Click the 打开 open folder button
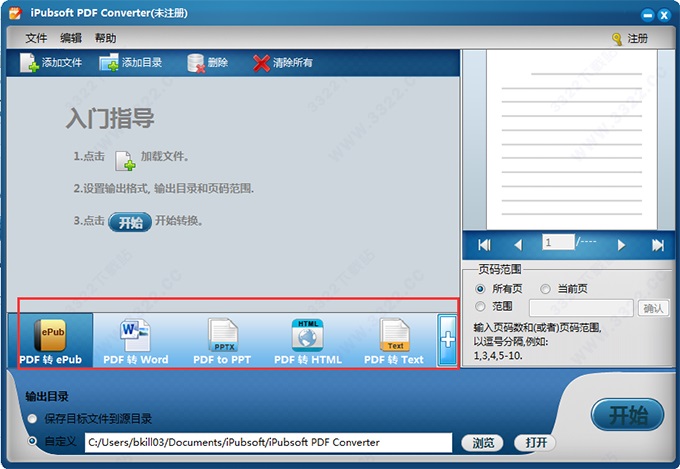This screenshot has width=680, height=469. [x=535, y=443]
